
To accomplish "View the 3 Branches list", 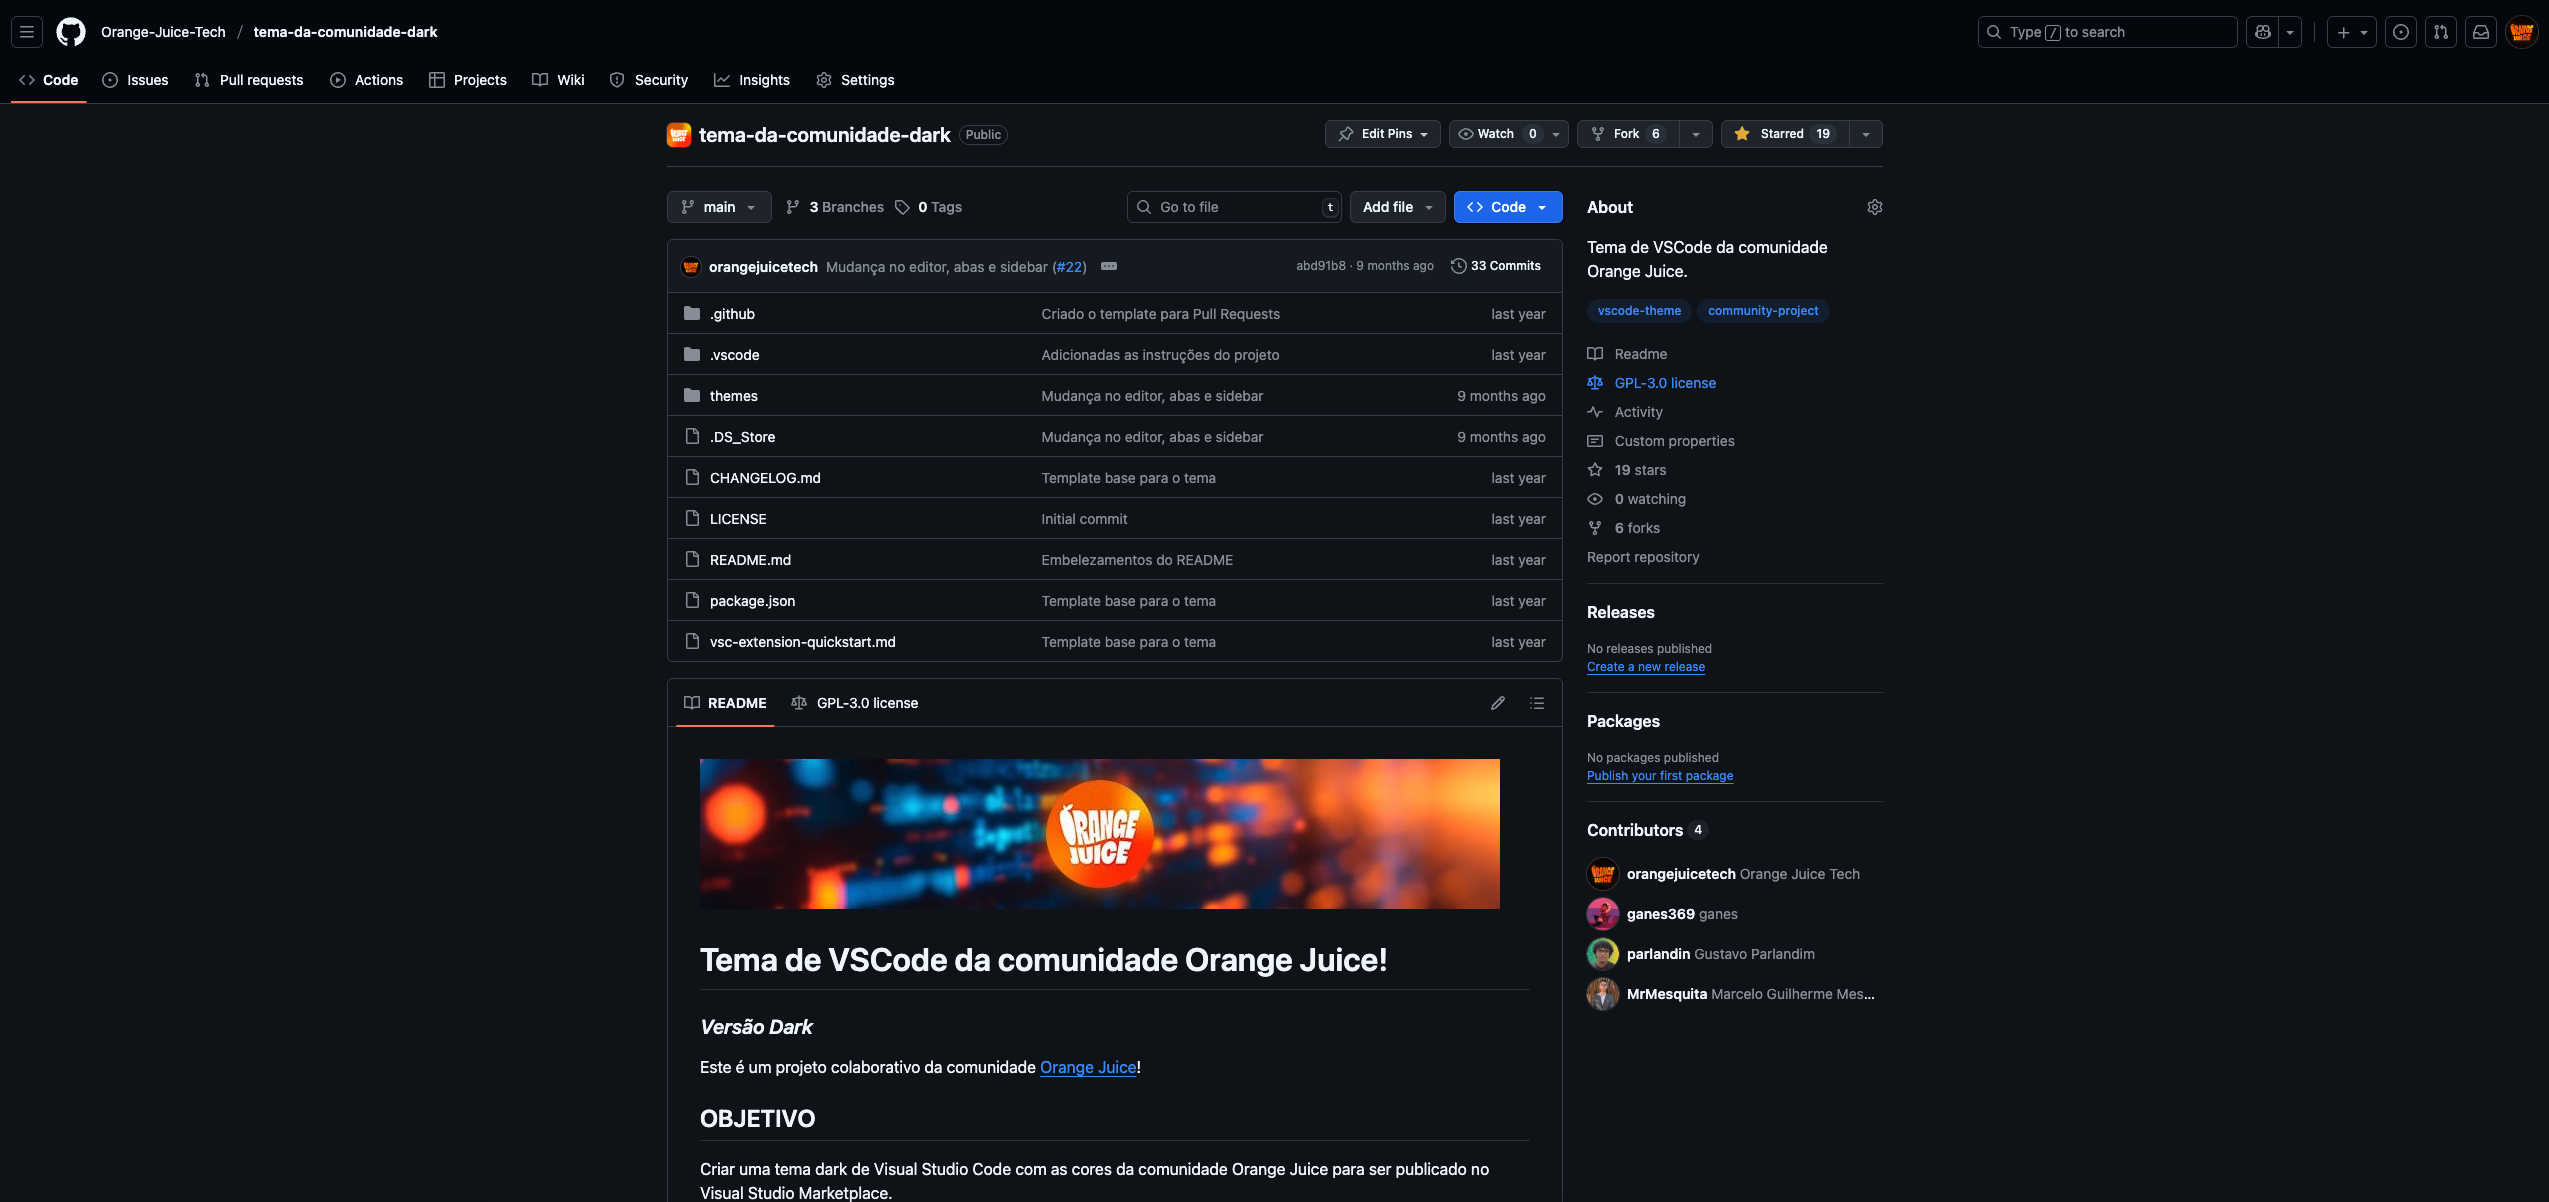I will (x=834, y=207).
